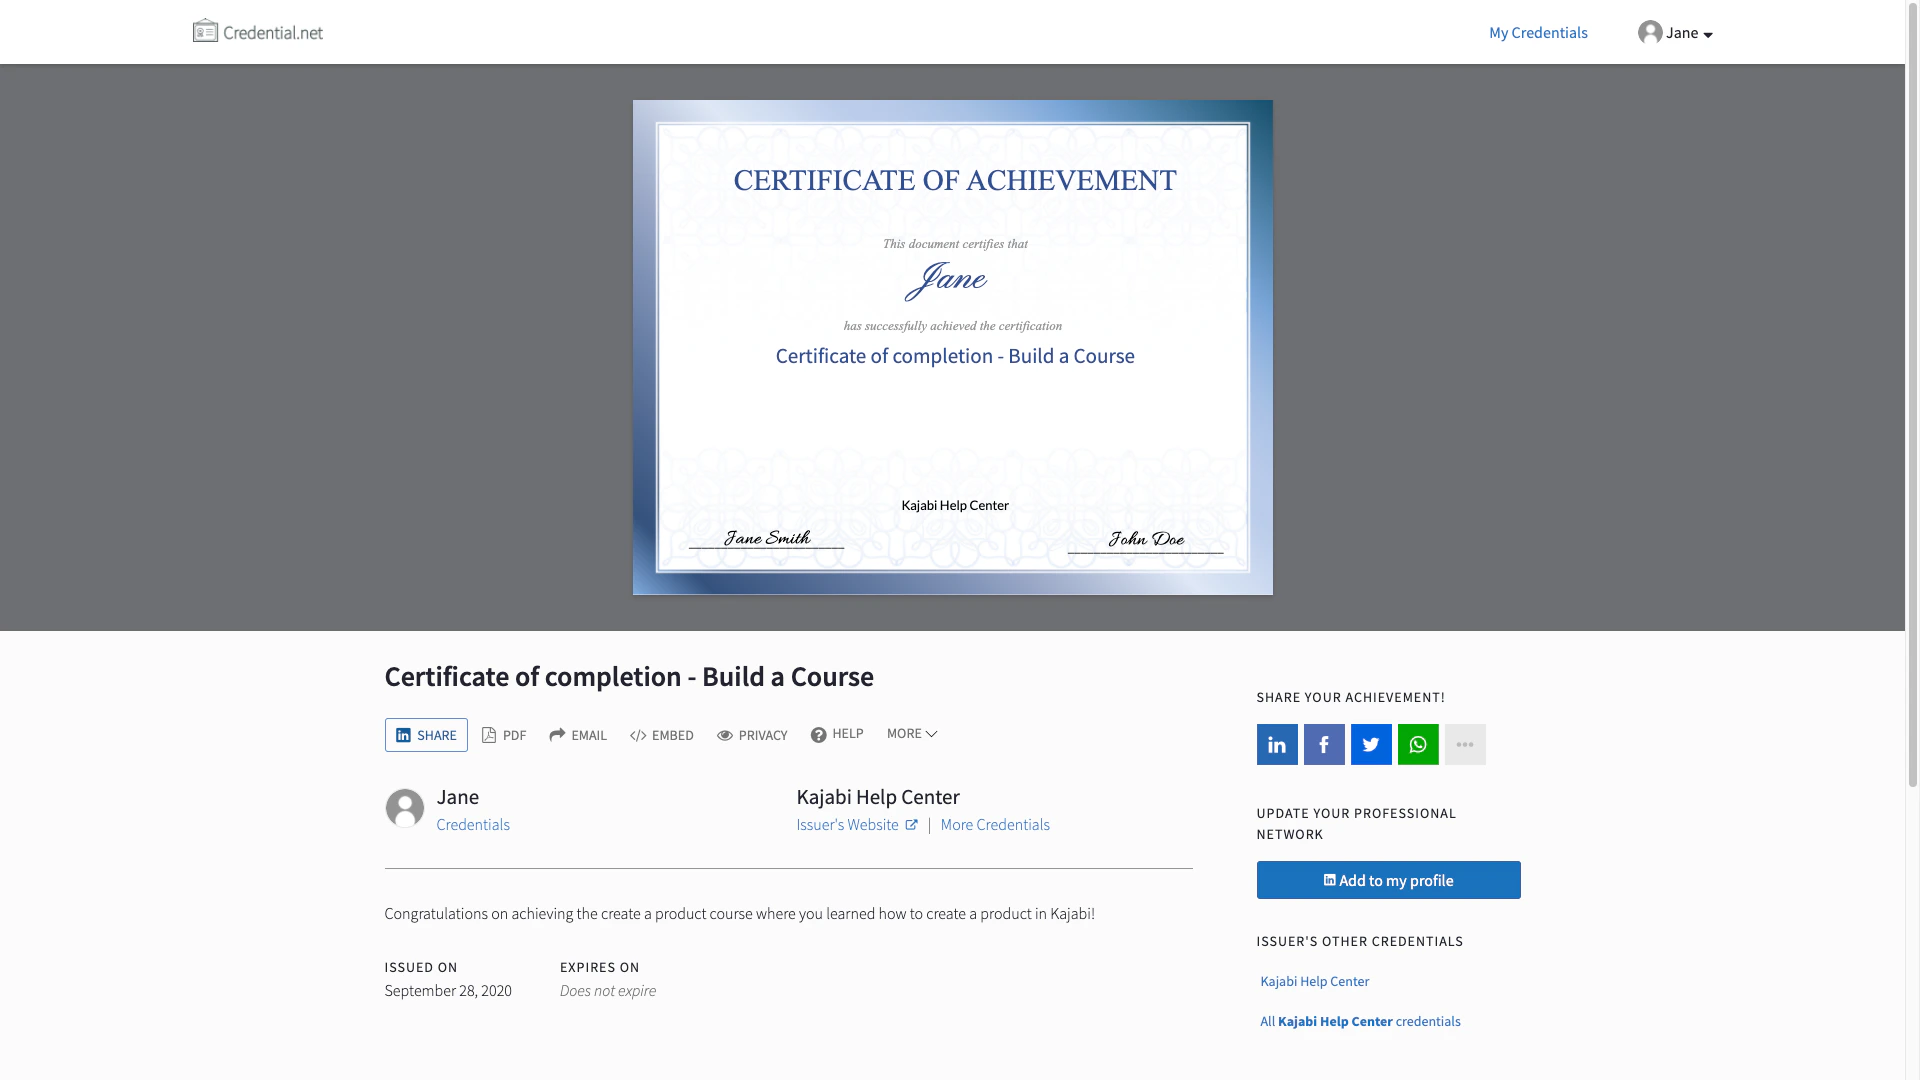This screenshot has height=1080, width=1920.
Task: Open more sharing options ellipsis
Action: 1465,745
